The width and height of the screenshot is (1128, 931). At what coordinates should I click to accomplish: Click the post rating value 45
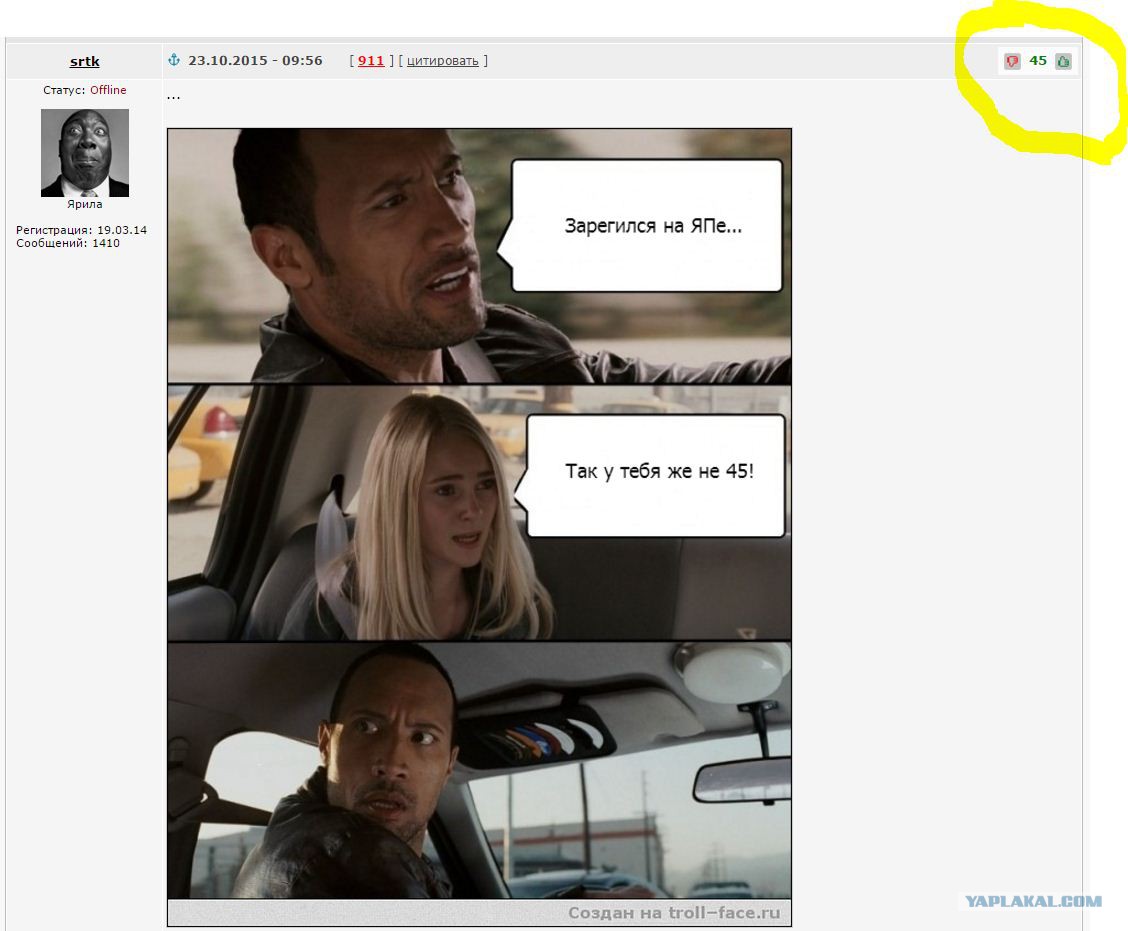coord(1038,60)
